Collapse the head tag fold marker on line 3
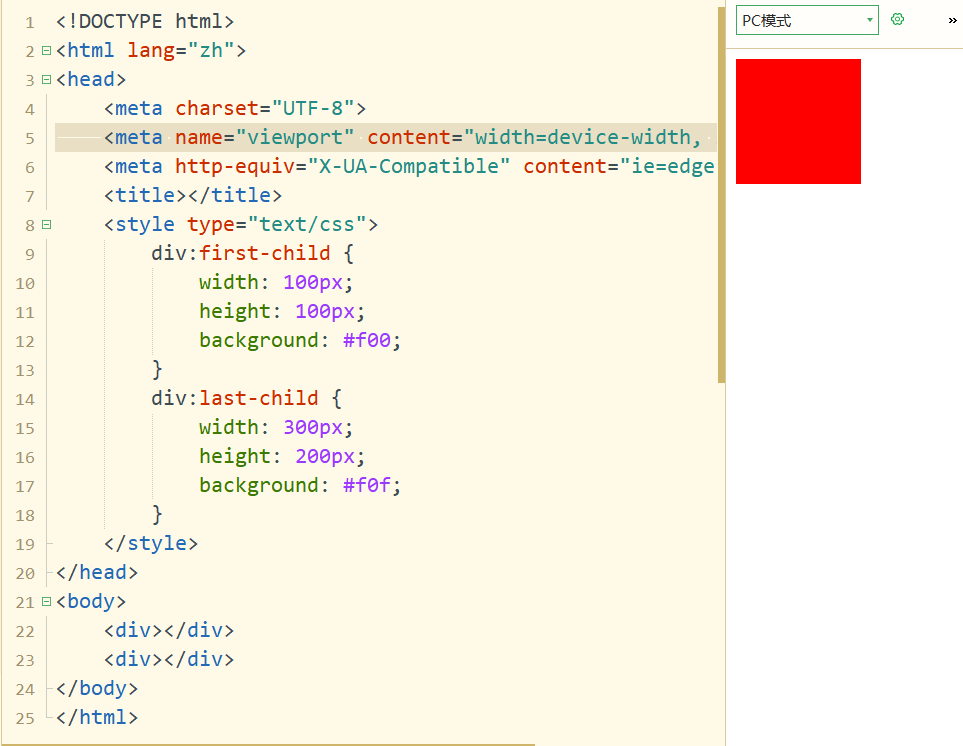The height and width of the screenshot is (746, 963). coord(46,79)
